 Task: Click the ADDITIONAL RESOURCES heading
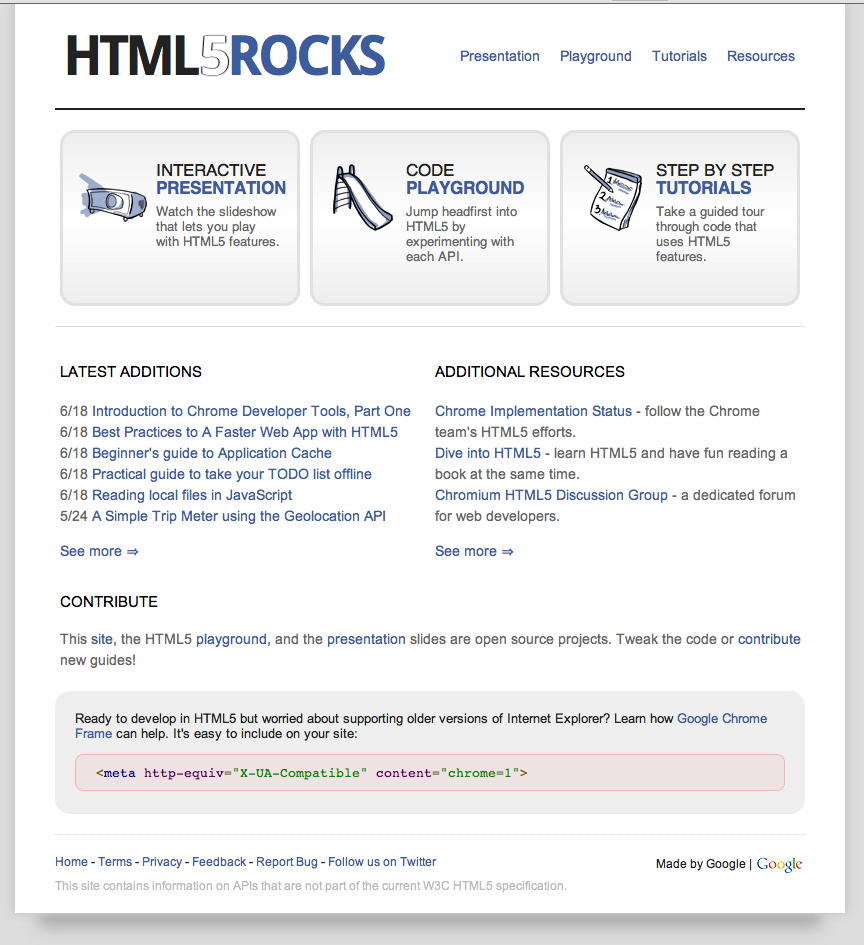click(x=530, y=372)
